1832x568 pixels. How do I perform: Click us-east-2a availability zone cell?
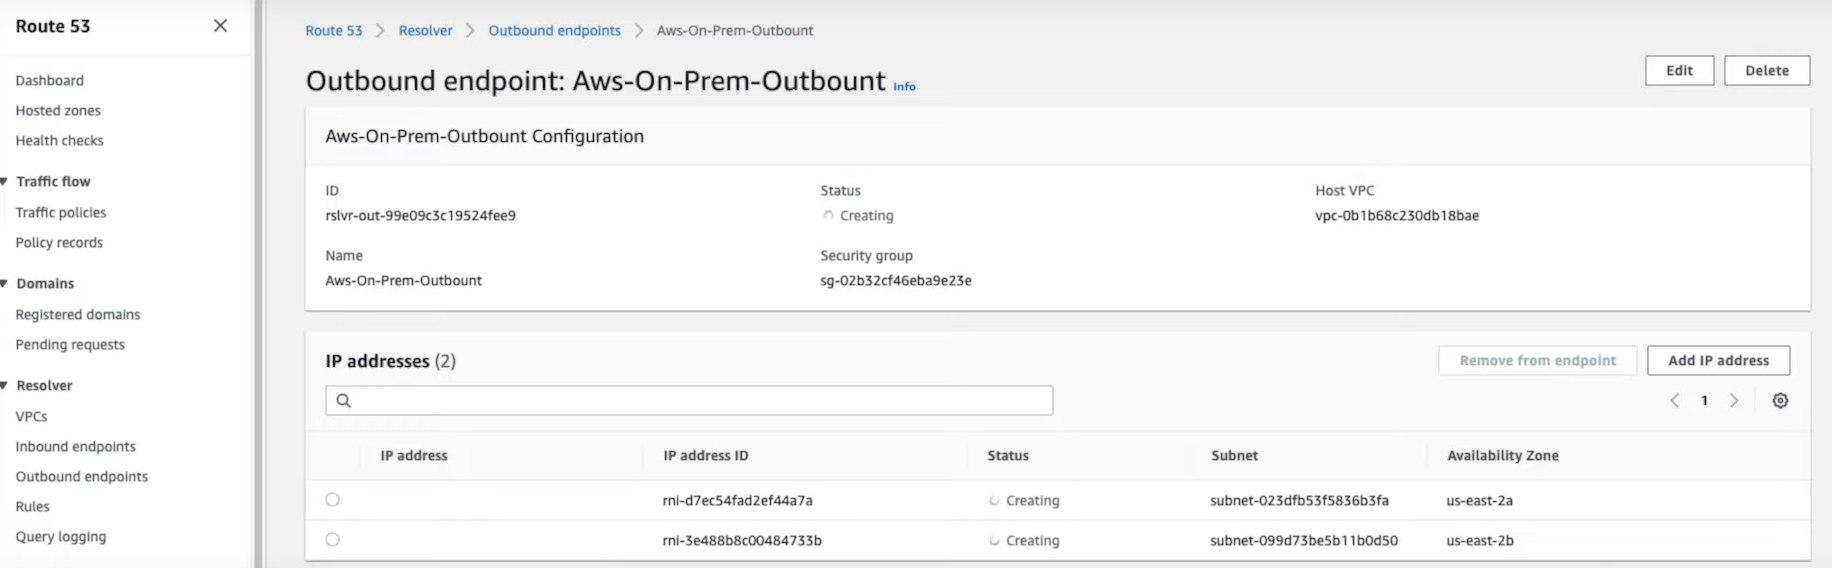1480,501
